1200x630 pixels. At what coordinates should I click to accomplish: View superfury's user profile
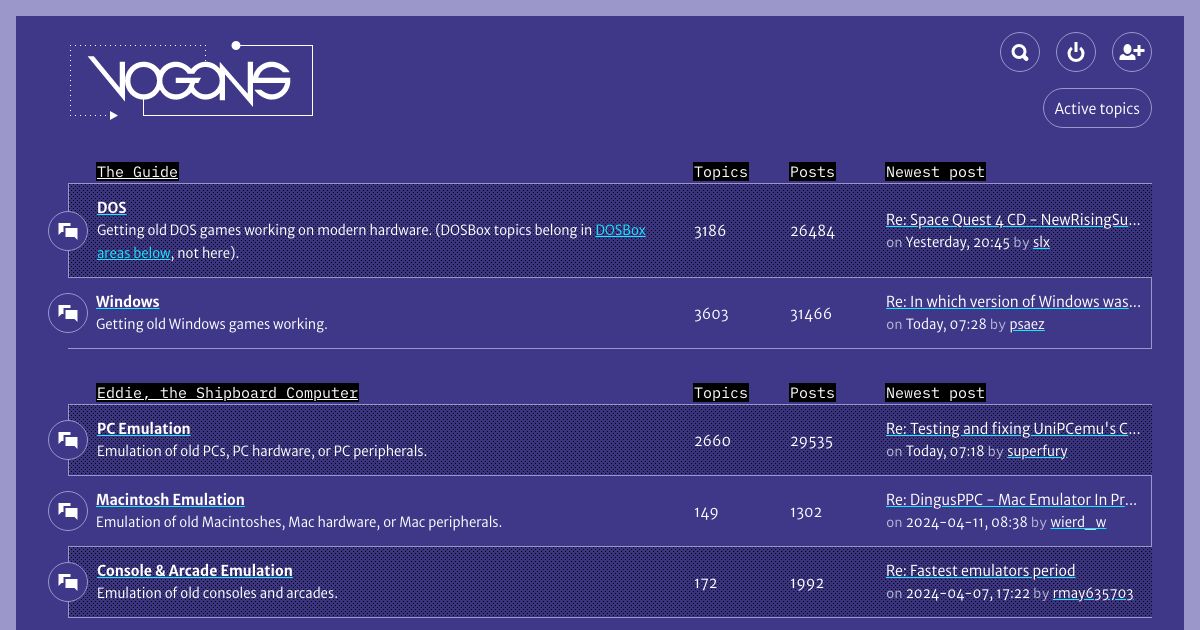[x=1037, y=451]
